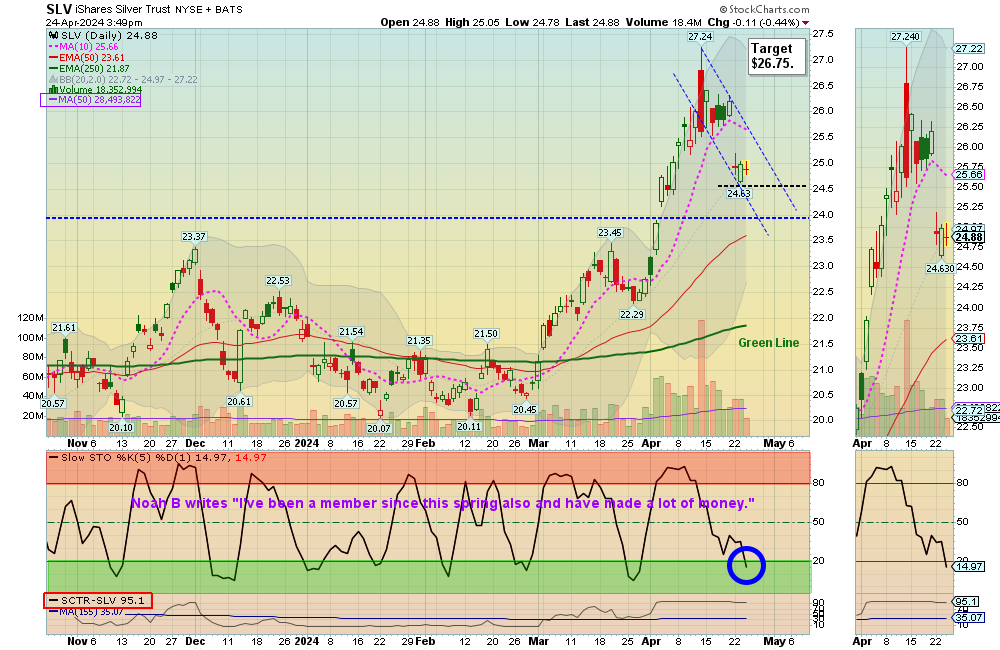Click the pink 25.66 moving average tag

969,174
